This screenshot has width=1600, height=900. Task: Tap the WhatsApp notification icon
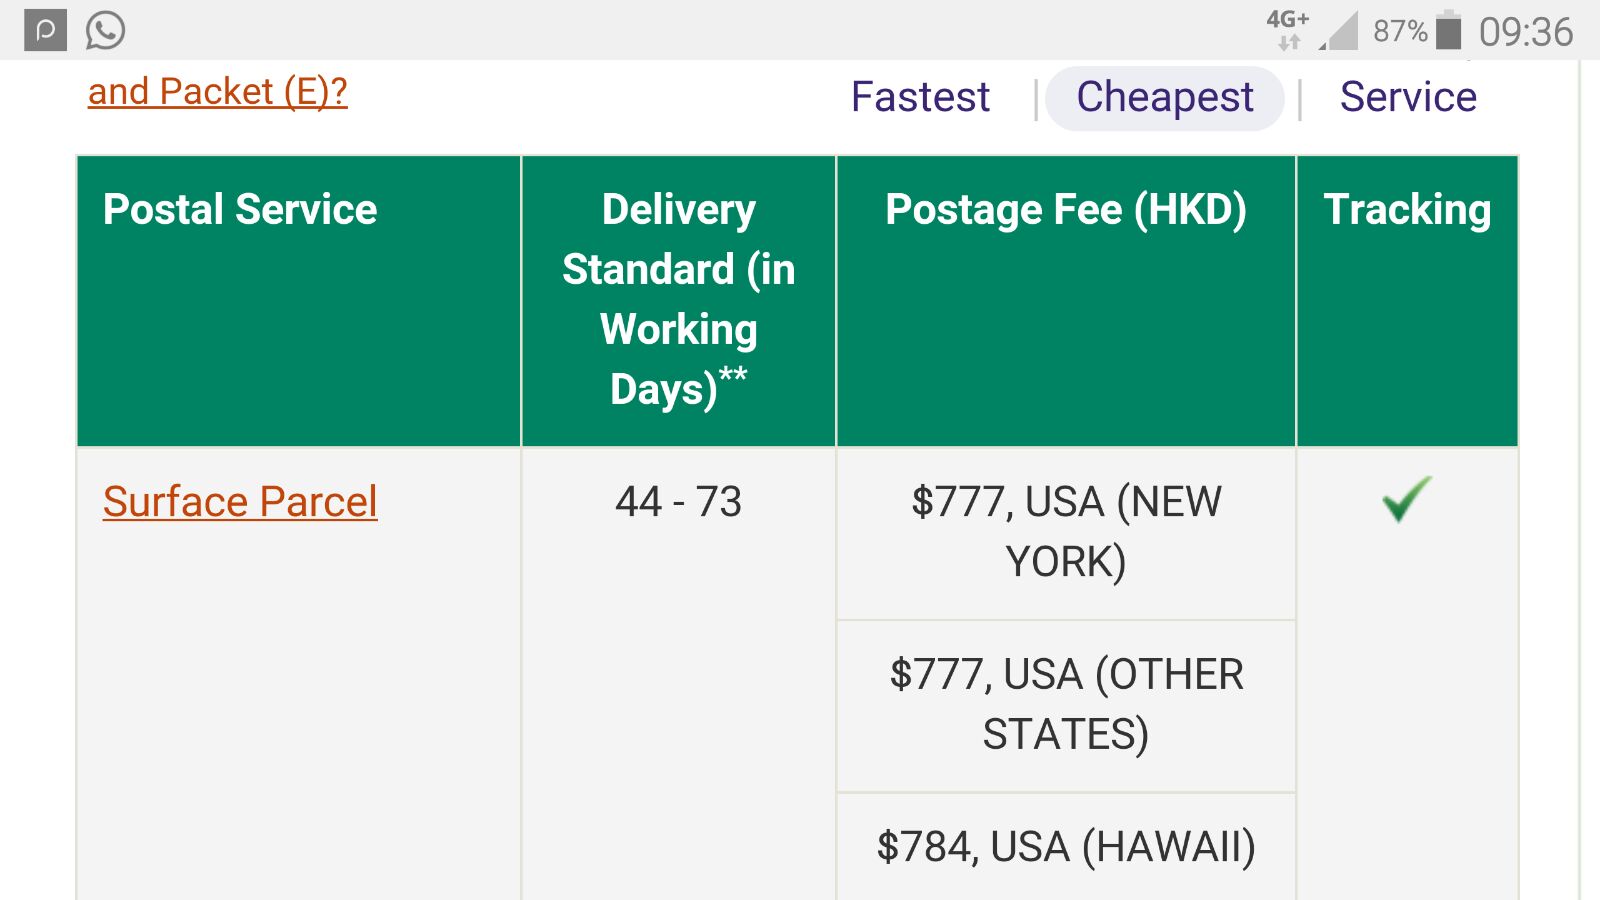[x=105, y=30]
